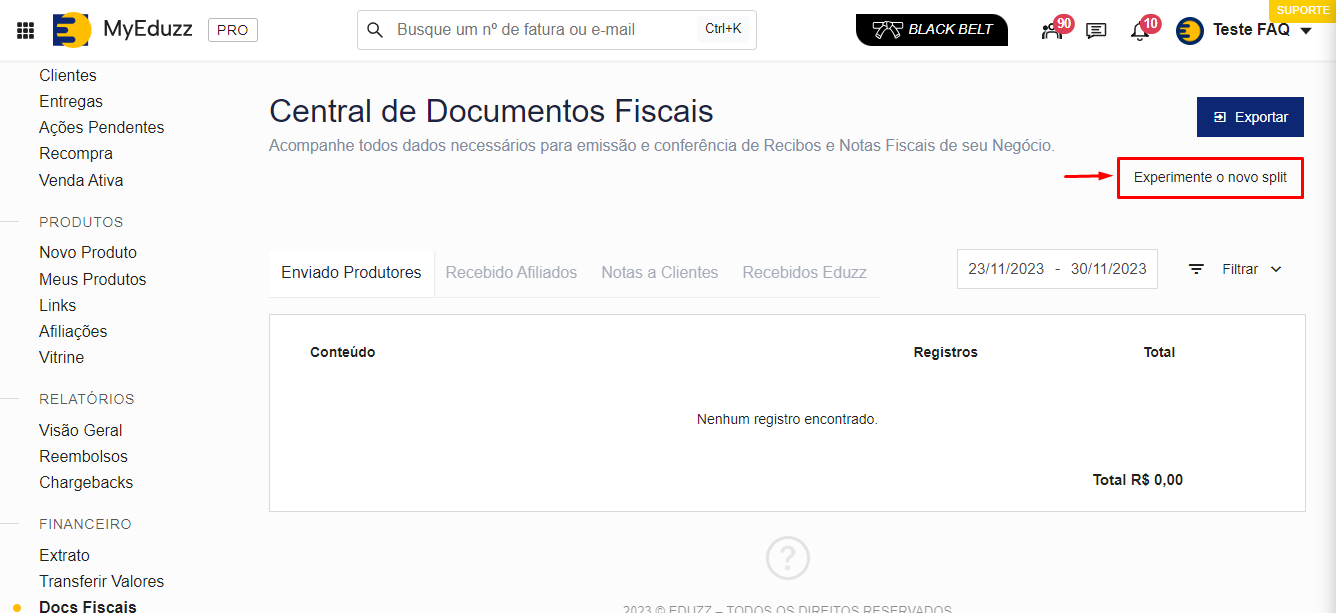The height and width of the screenshot is (613, 1336).
Task: Expand the Filtrar dropdown
Action: [x=1235, y=269]
